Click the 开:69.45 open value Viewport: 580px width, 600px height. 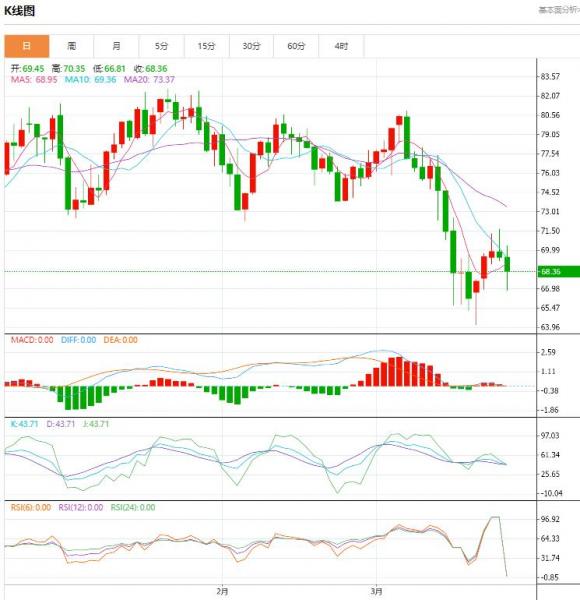28,69
